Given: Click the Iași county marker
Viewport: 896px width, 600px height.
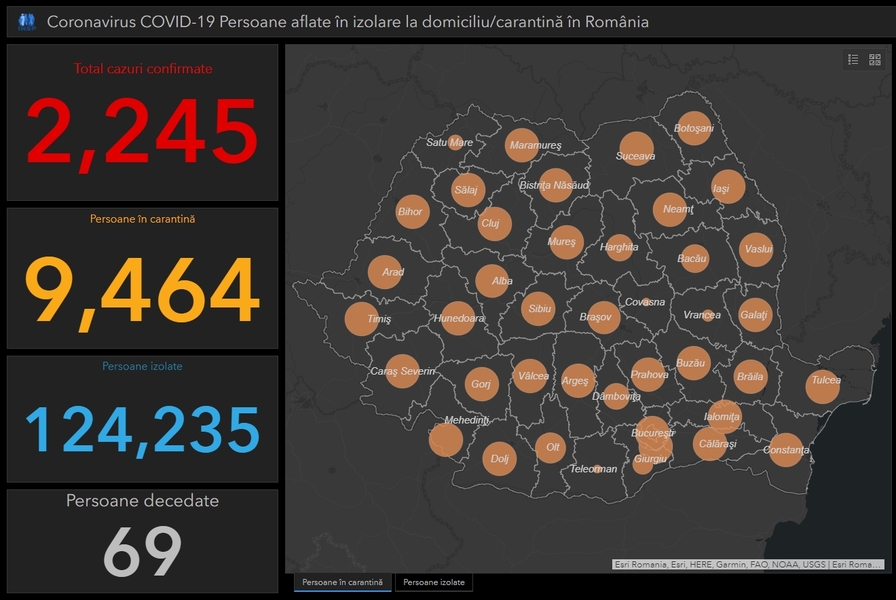Looking at the screenshot, I should click(727, 187).
